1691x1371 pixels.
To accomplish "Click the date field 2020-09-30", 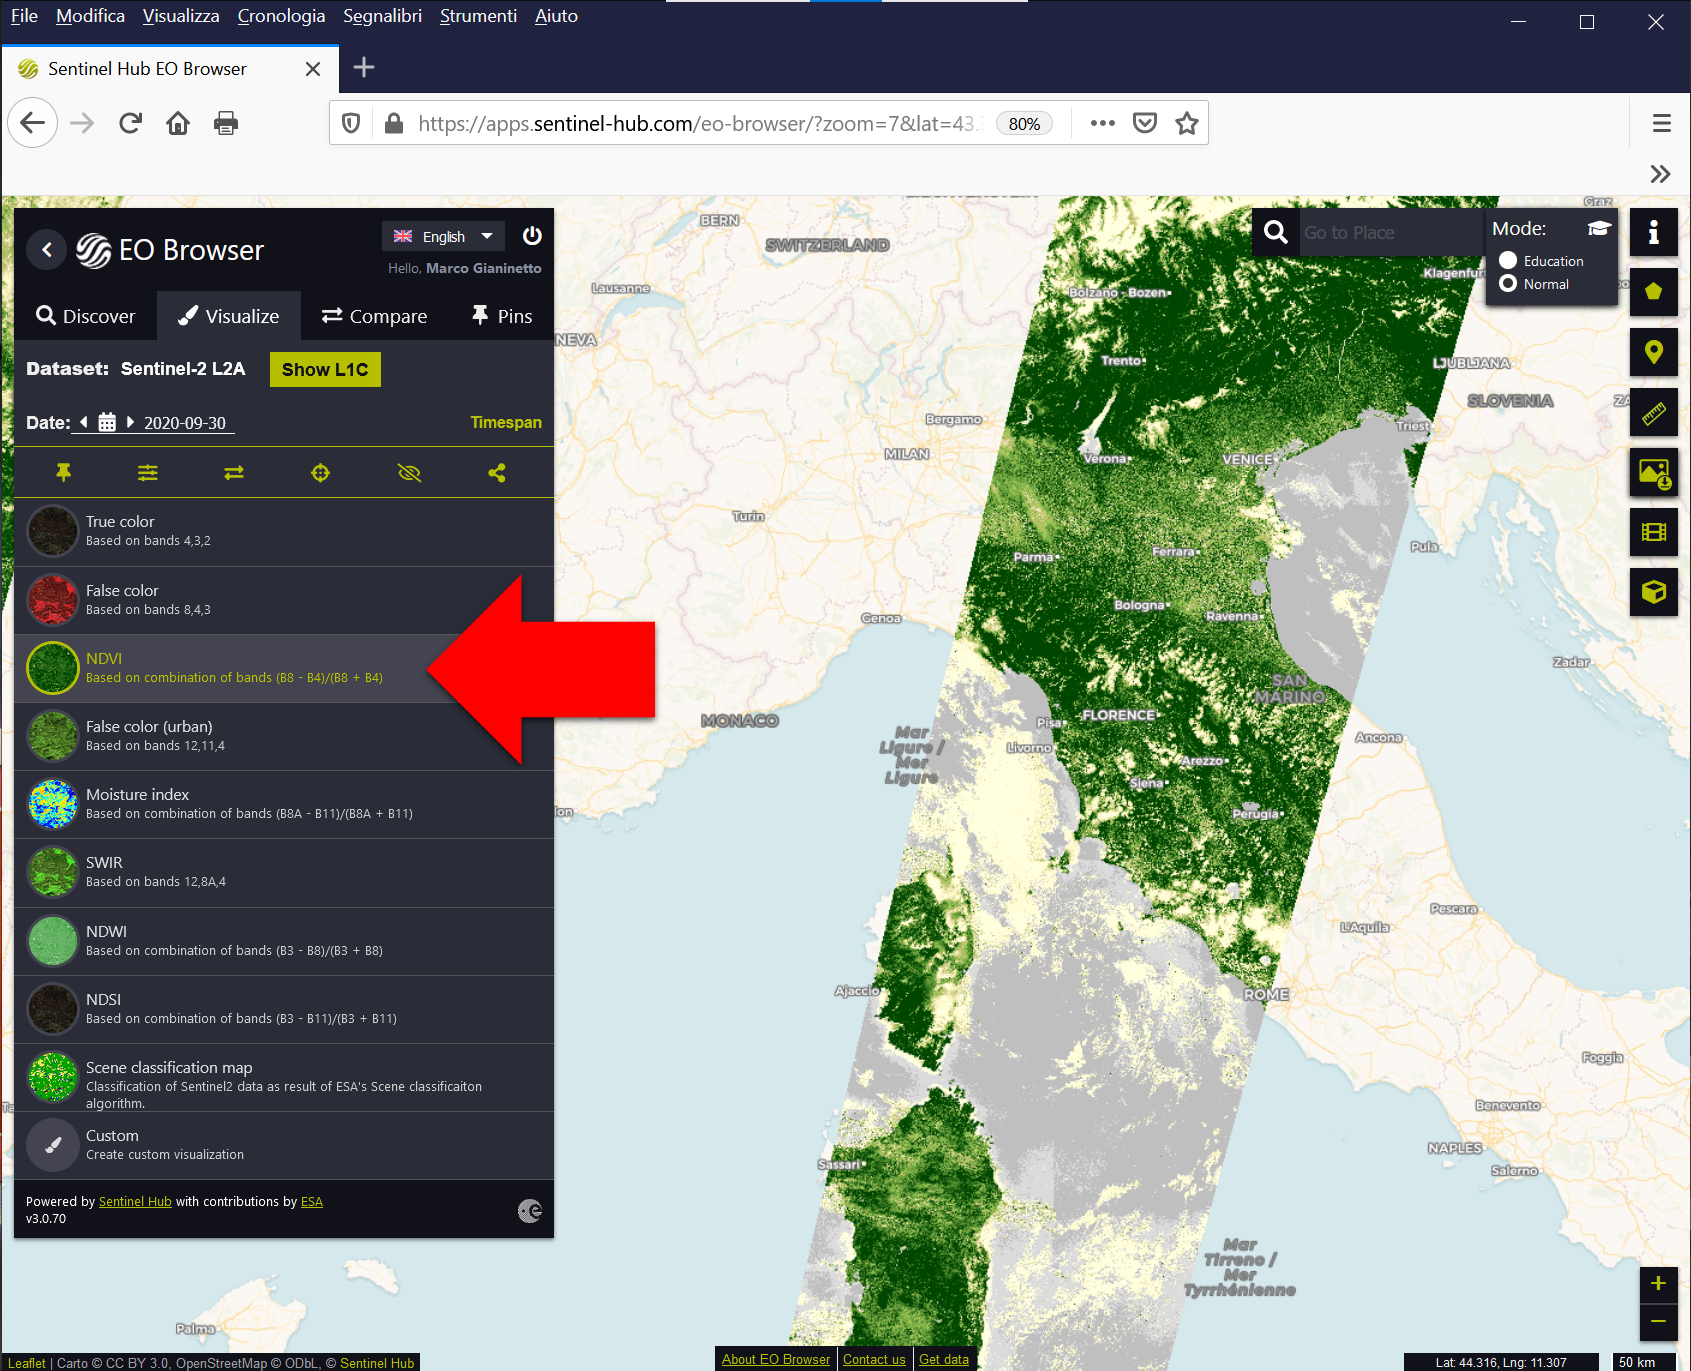I will coord(185,423).
